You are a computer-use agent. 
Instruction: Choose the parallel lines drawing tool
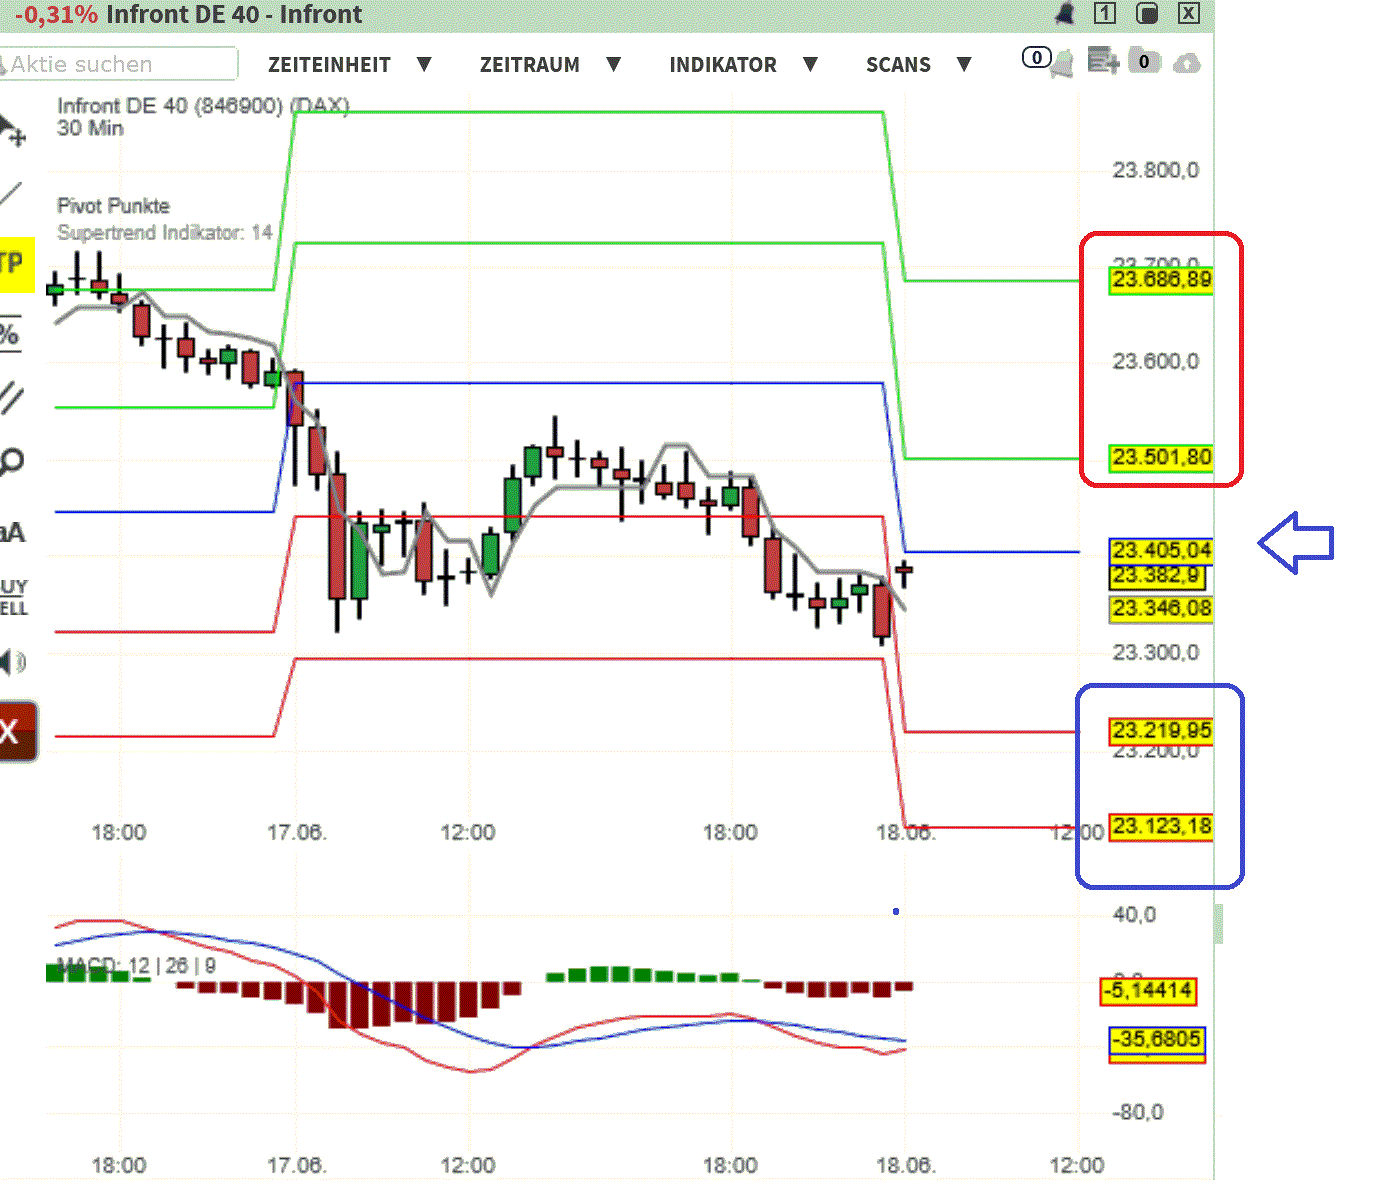[12, 396]
